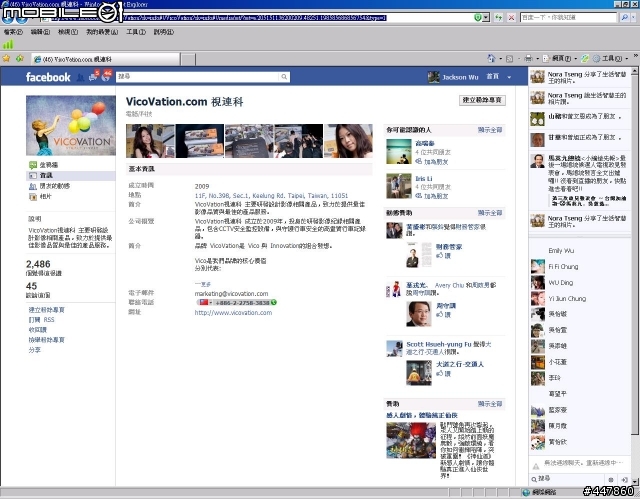640x499 pixels.
Task: Click the green signal bars toolbar icon
Action: click(8, 44)
